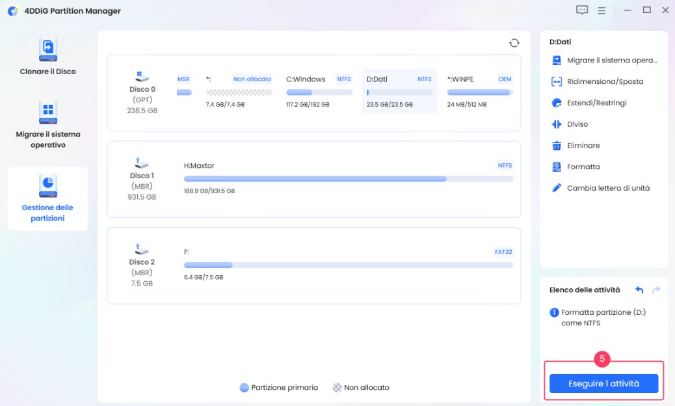This screenshot has height=406, width=675.
Task: Click the undo arrow in Elenco delle attività
Action: point(639,290)
